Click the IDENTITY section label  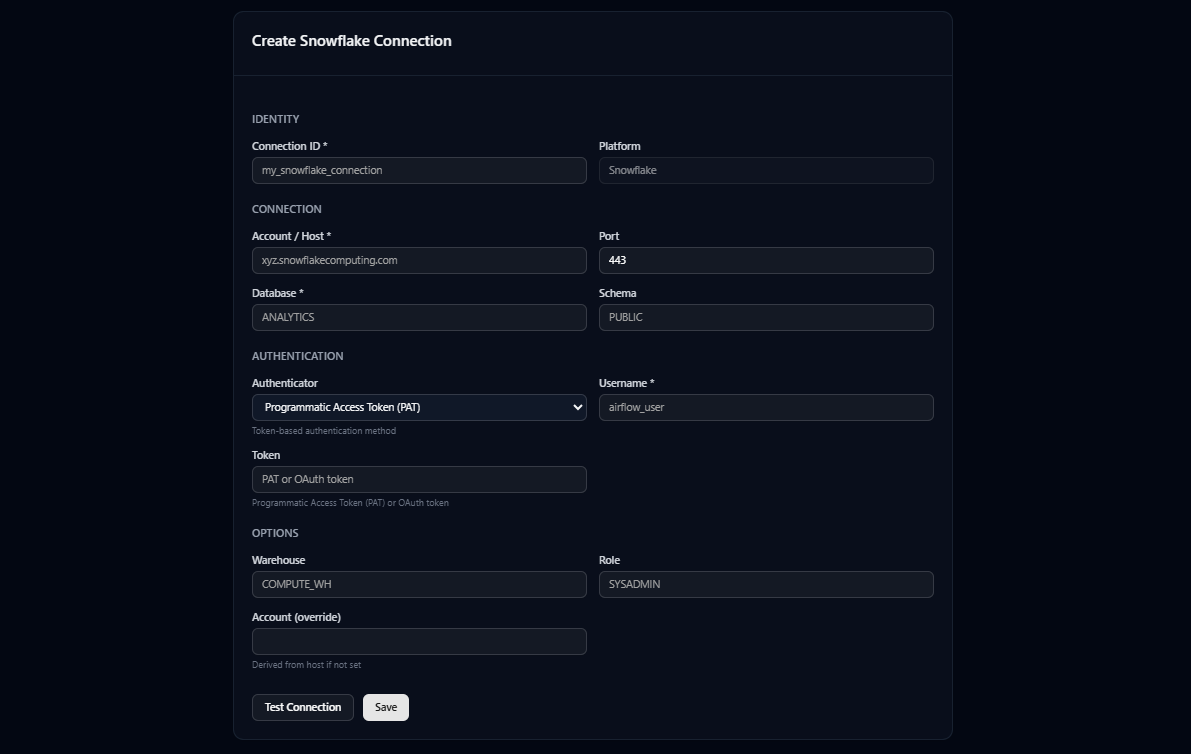pyautogui.click(x=276, y=119)
